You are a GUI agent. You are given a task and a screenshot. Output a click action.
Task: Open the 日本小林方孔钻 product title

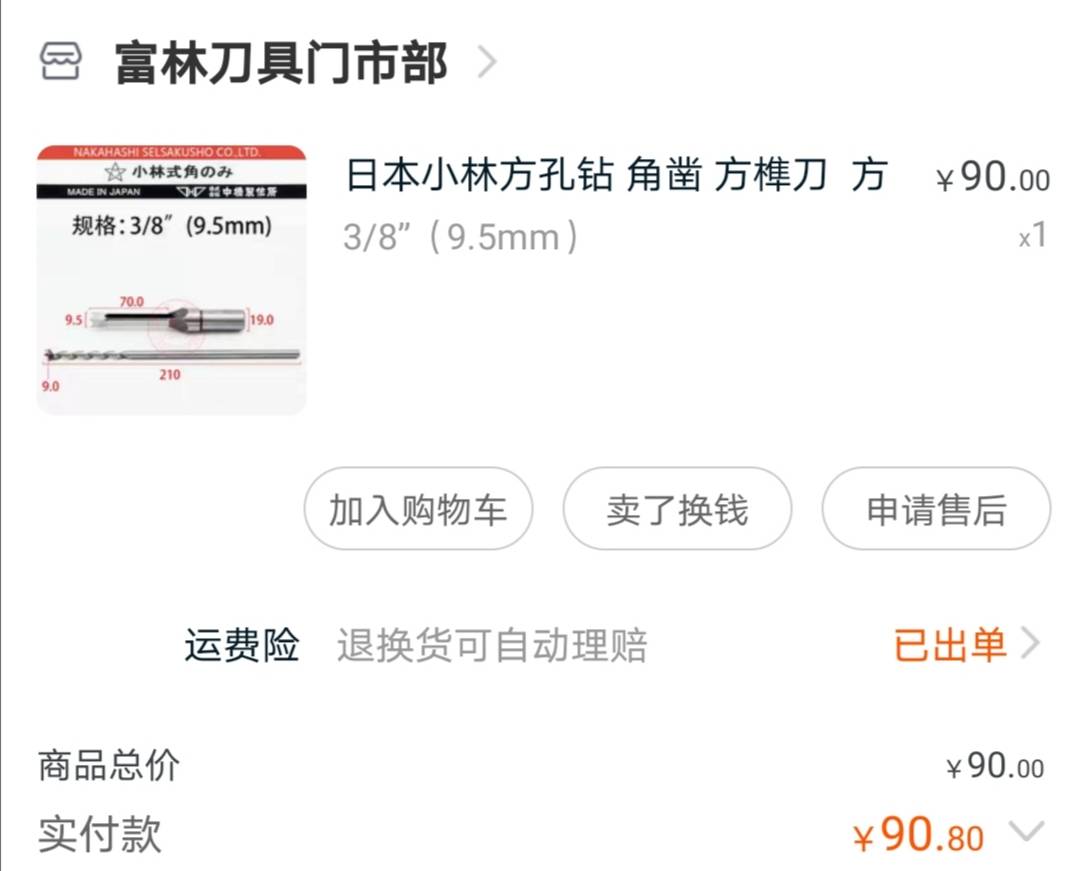(616, 175)
